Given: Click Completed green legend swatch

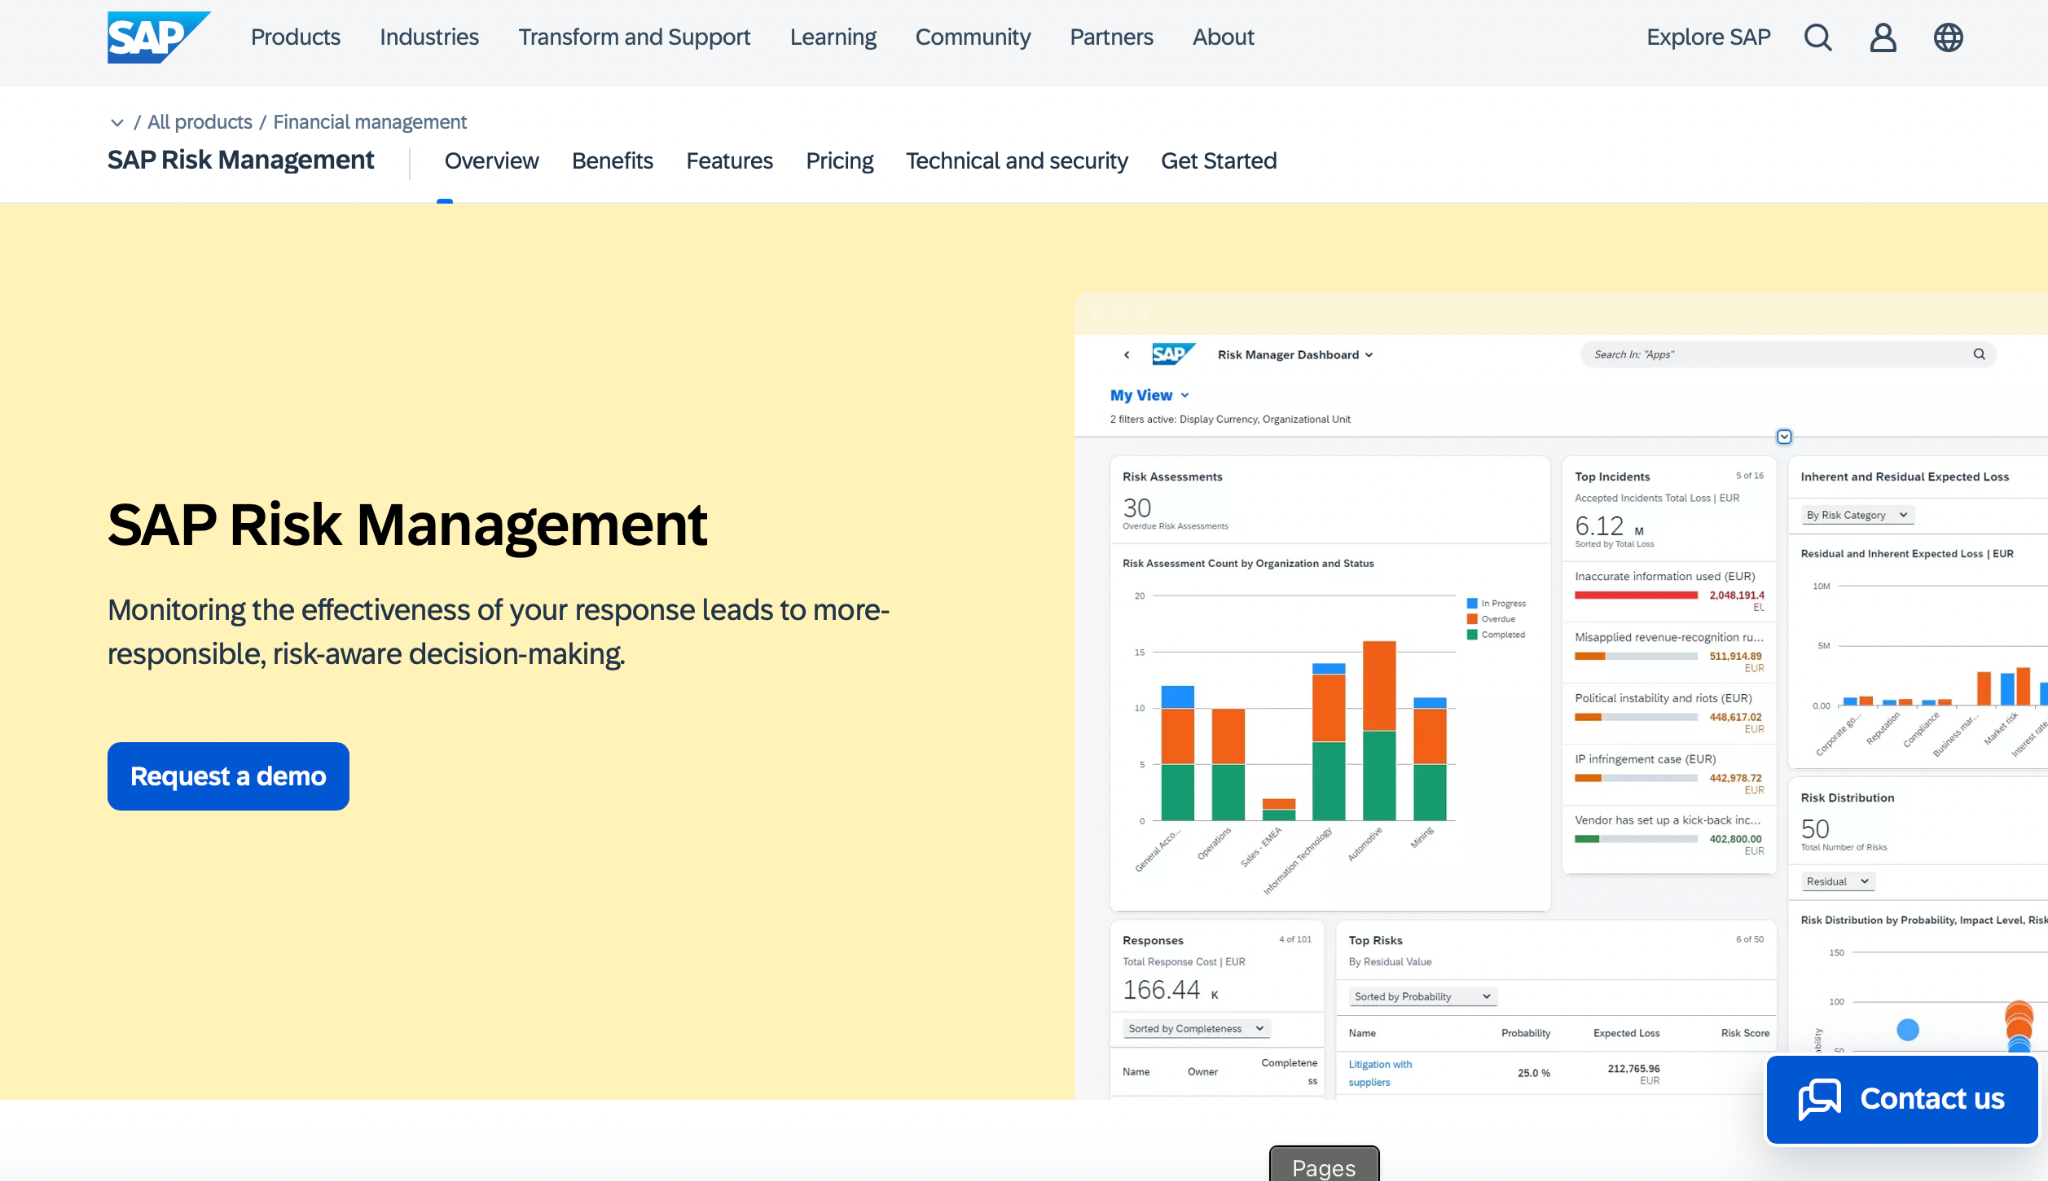Looking at the screenshot, I should (1472, 634).
